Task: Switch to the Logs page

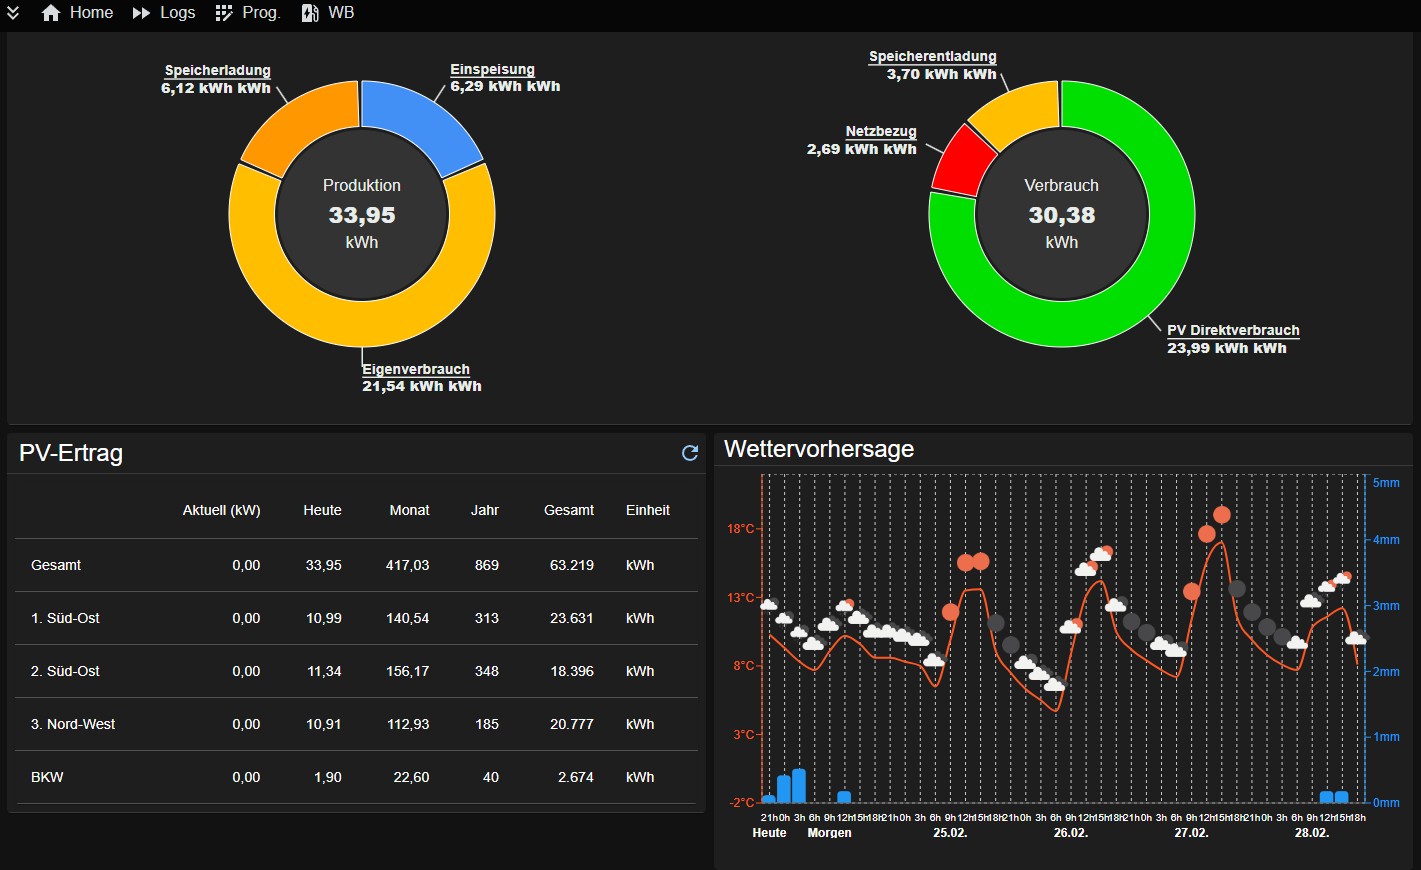Action: pos(176,13)
